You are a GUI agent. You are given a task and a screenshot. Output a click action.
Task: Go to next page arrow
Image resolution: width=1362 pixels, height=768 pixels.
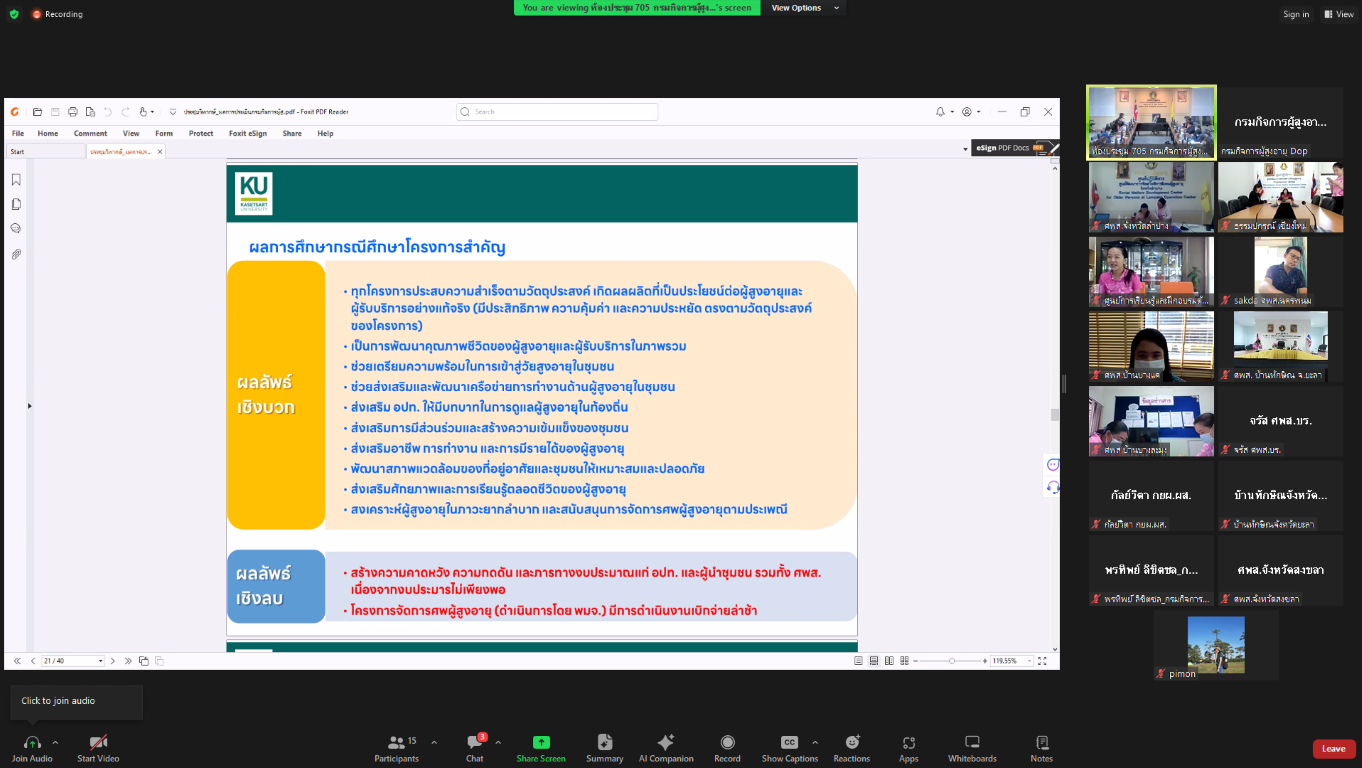click(x=113, y=661)
